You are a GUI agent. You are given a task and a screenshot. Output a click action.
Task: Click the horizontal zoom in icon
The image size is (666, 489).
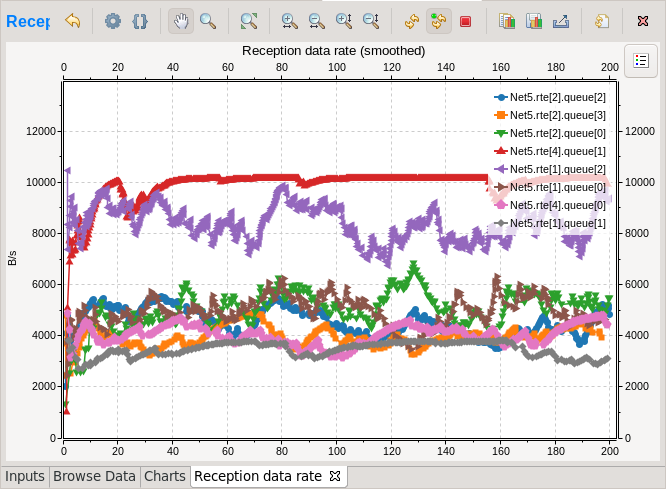[x=289, y=21]
